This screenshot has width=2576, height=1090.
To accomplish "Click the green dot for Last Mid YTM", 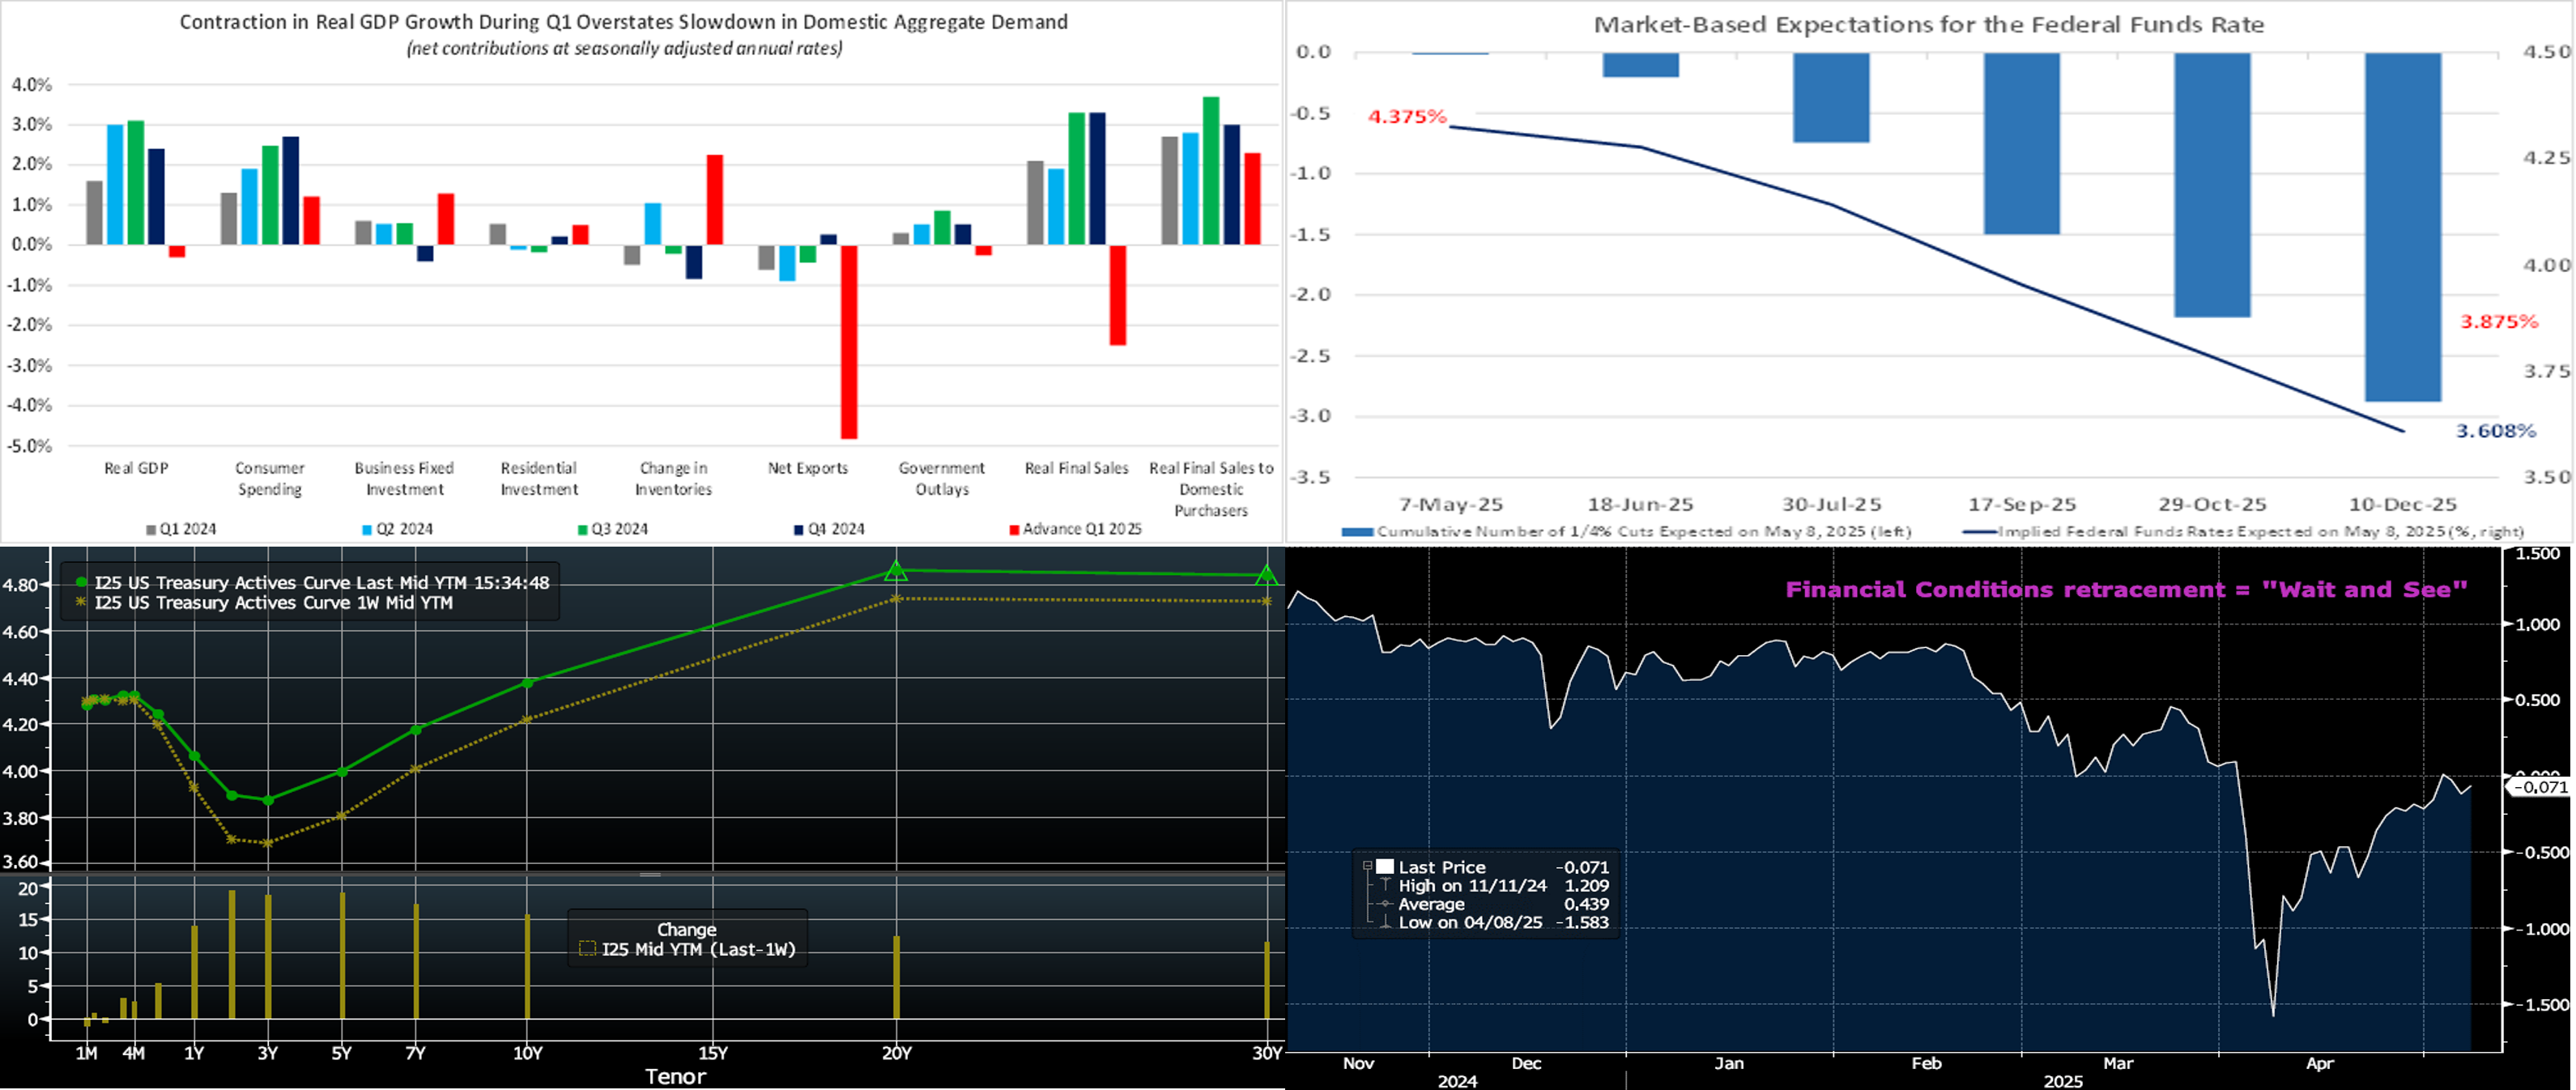I will tap(81, 583).
